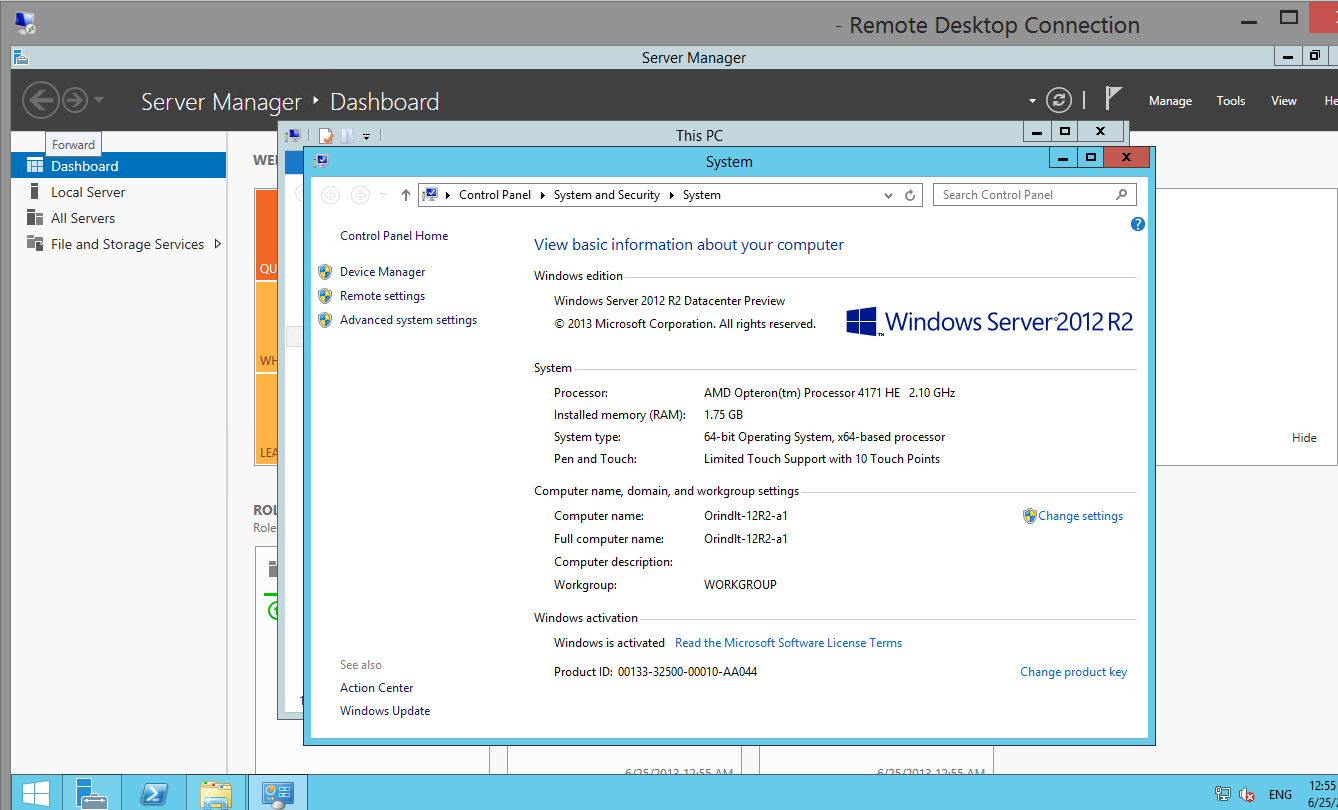Open Windows Update link
The image size is (1338, 810).
[x=385, y=711]
